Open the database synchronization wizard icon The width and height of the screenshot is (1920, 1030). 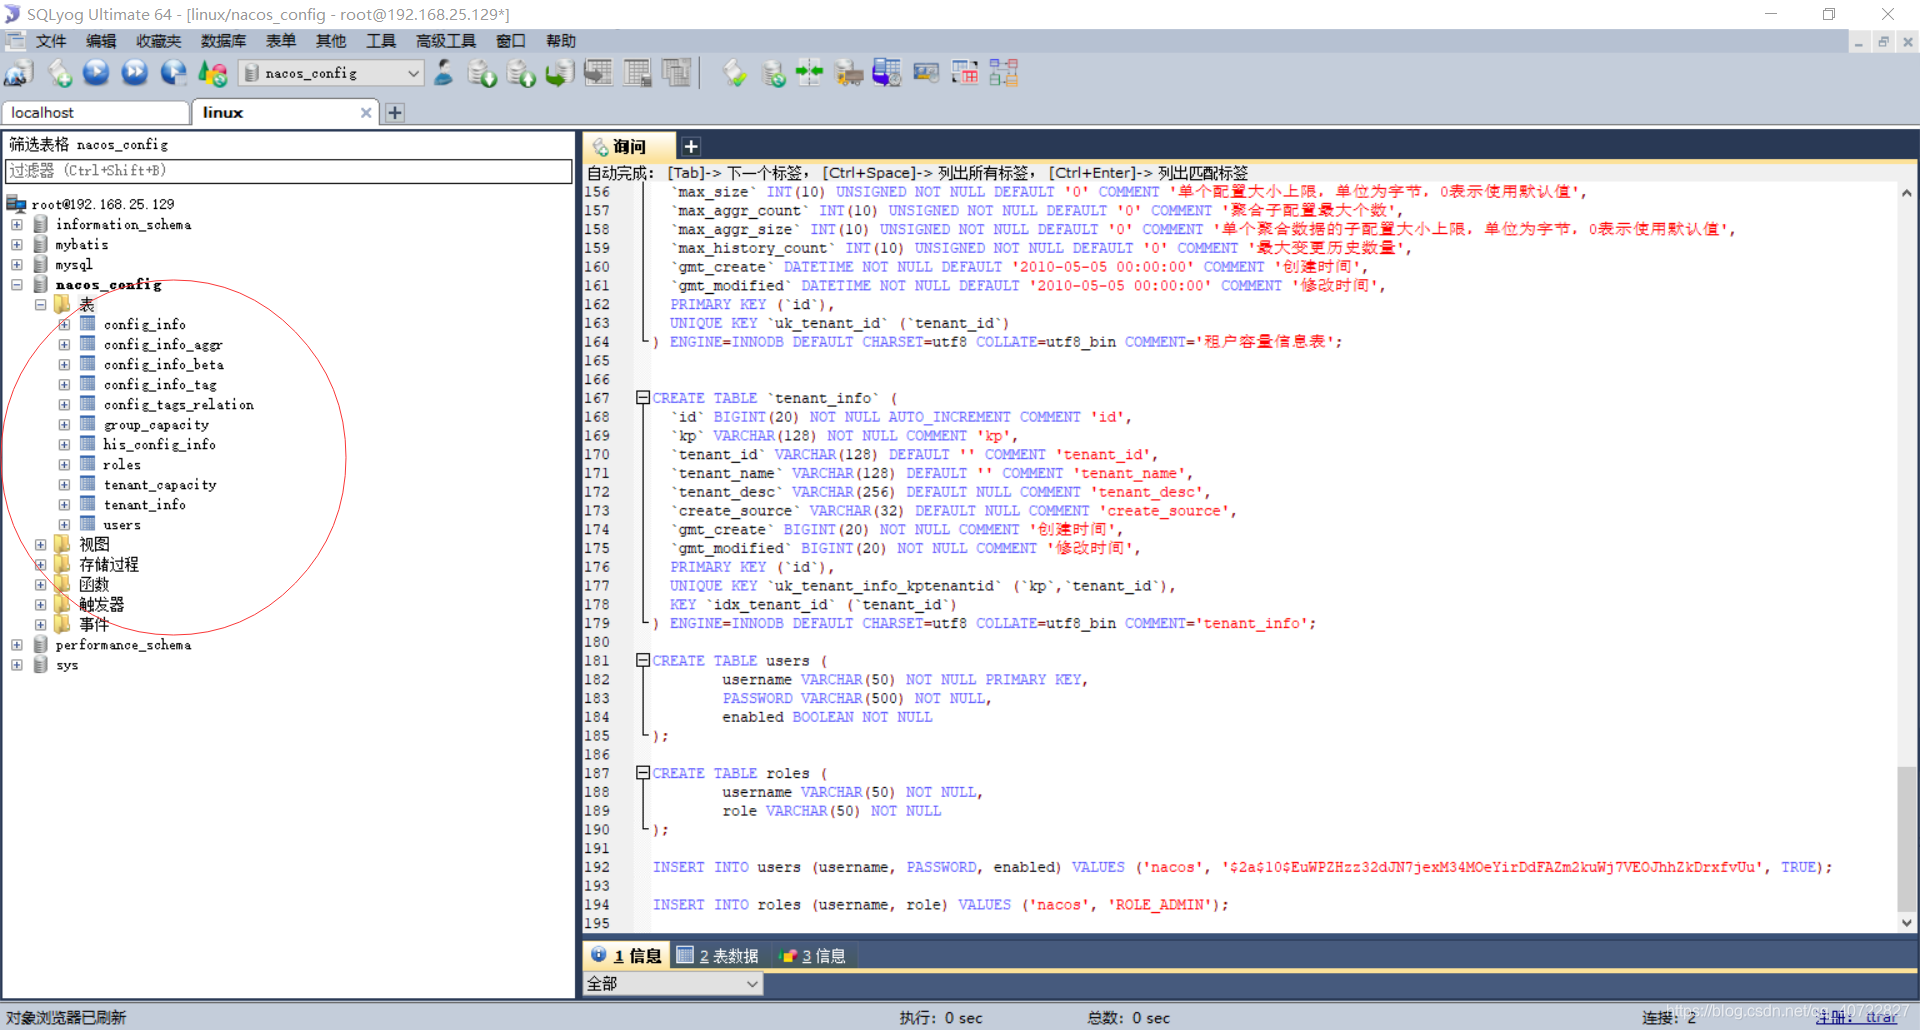pos(773,73)
